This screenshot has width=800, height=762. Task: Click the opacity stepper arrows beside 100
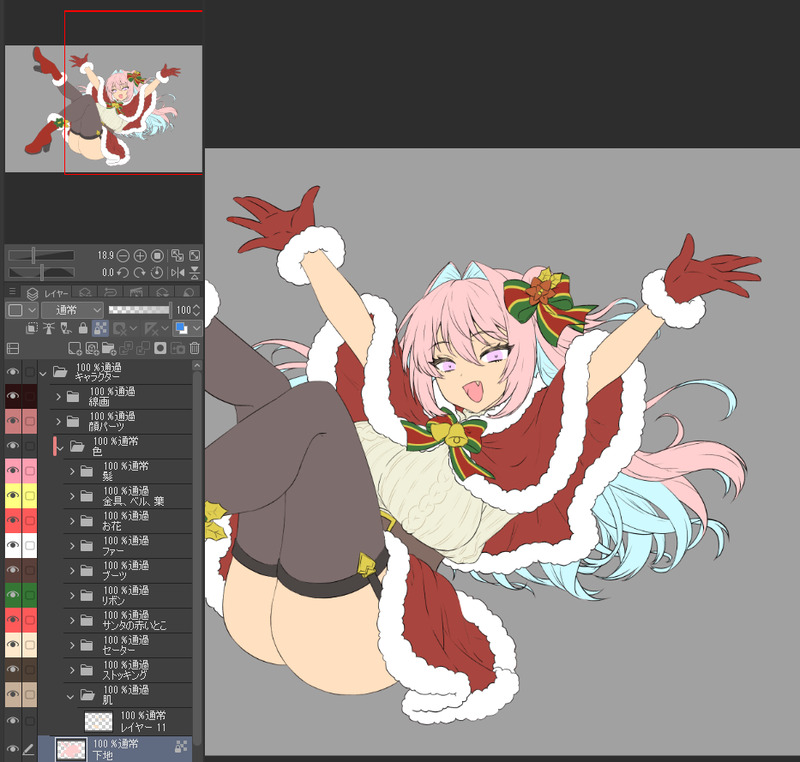(196, 310)
